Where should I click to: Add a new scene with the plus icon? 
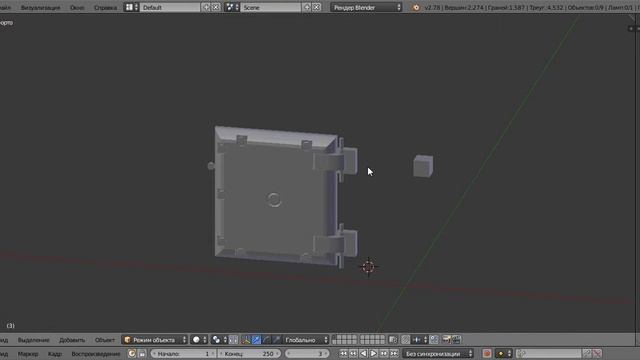[x=307, y=7]
